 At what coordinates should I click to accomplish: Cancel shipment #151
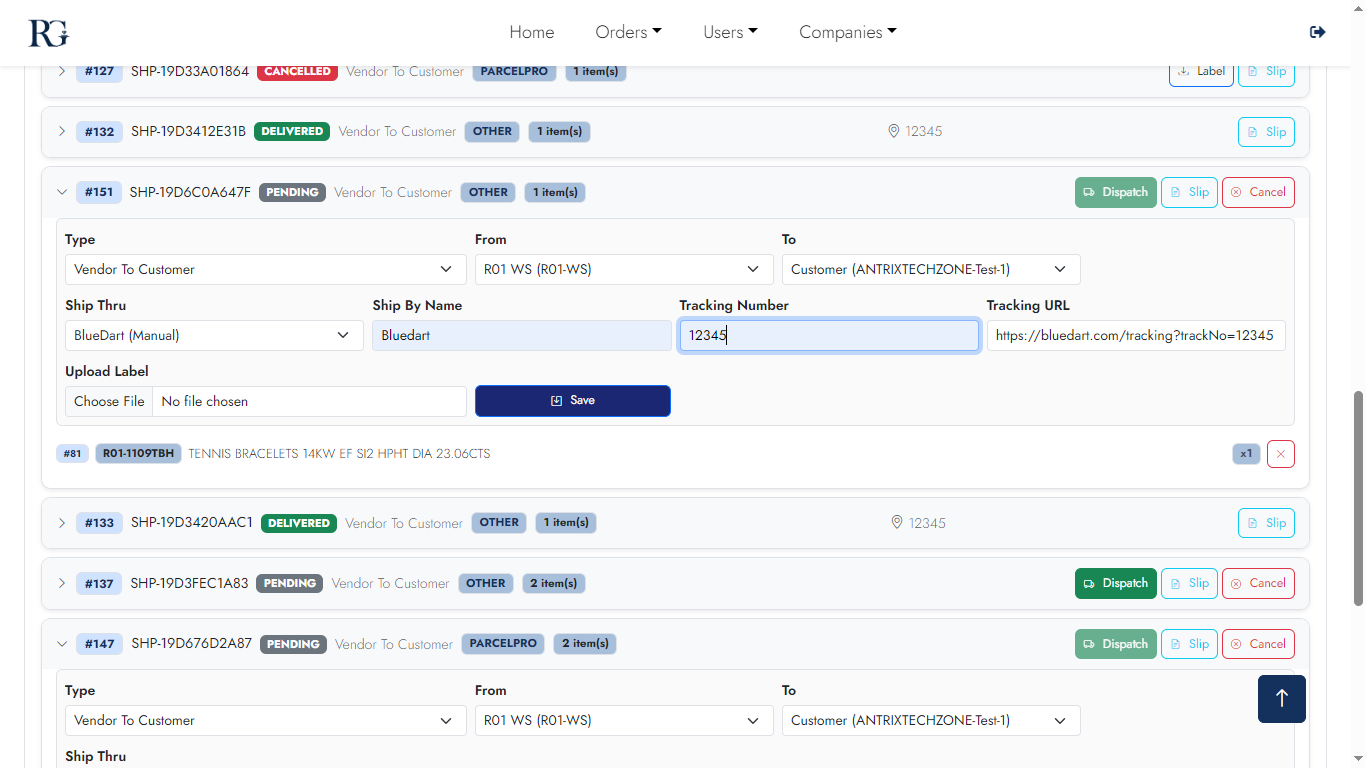(x=1257, y=192)
